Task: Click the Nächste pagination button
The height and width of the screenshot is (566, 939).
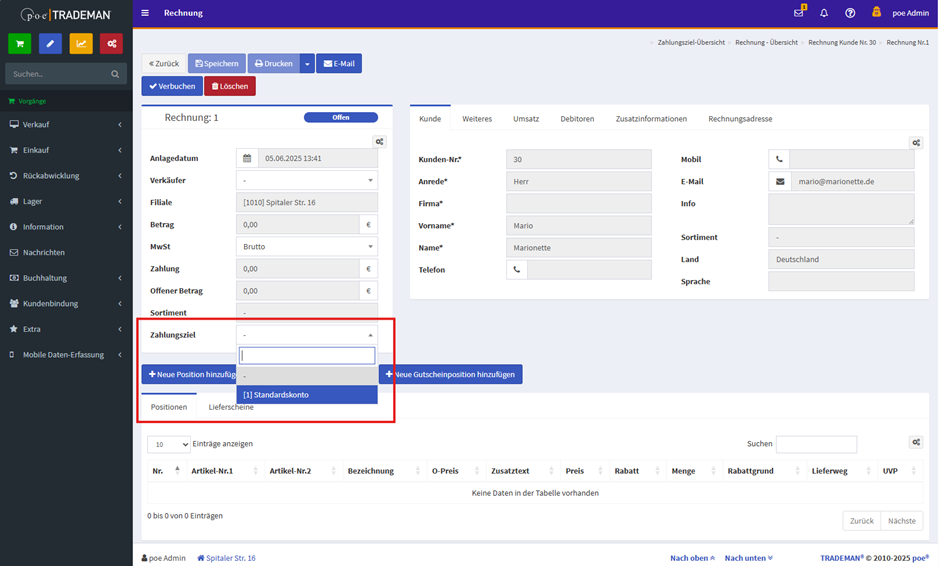Action: click(901, 521)
